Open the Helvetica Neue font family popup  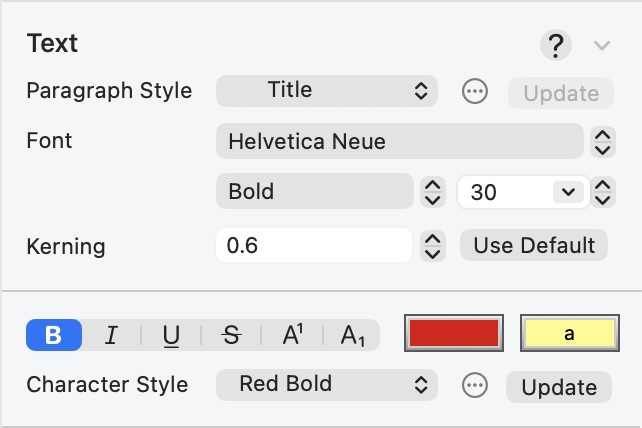click(x=400, y=141)
